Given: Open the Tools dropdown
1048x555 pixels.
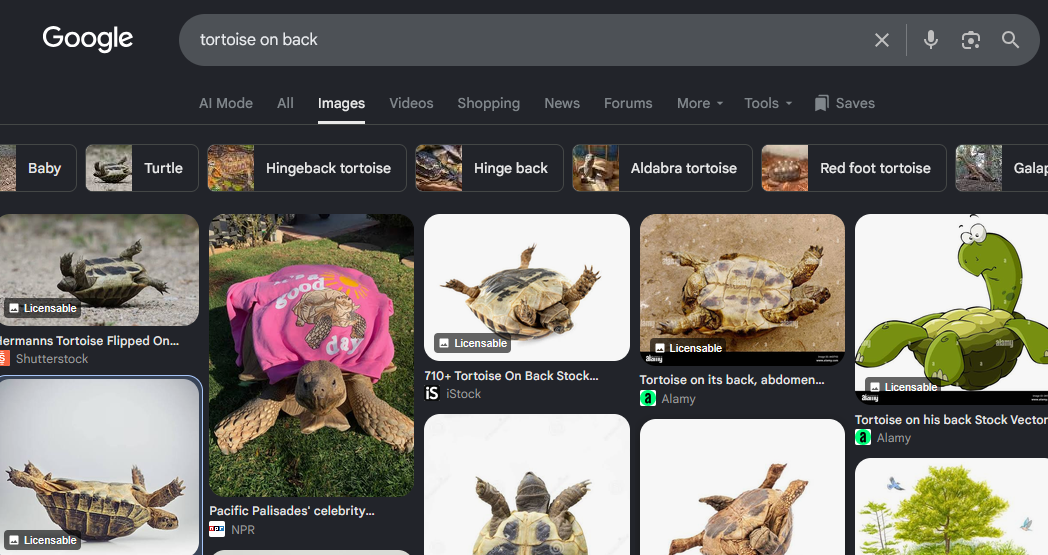Looking at the screenshot, I should tap(768, 103).
